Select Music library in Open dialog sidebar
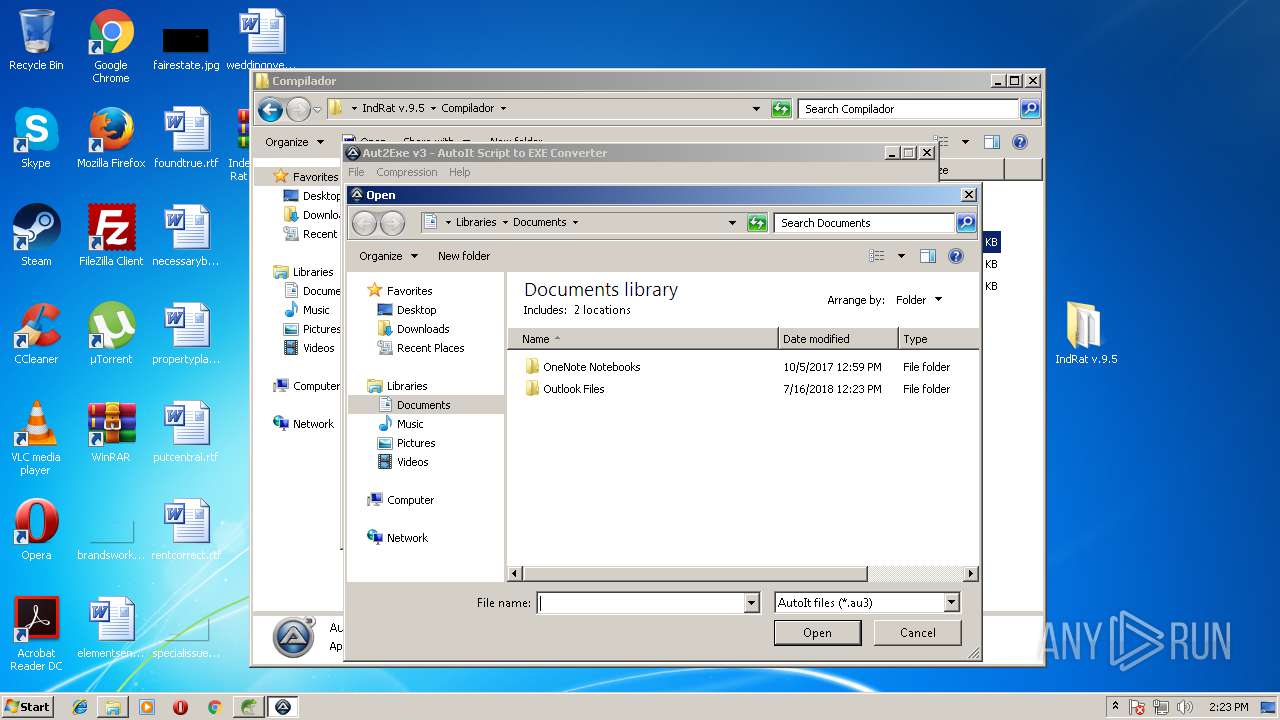 coord(410,424)
